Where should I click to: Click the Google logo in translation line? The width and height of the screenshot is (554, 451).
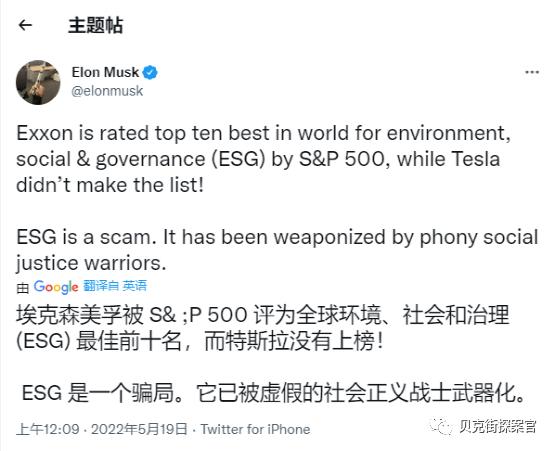pyautogui.click(x=56, y=287)
